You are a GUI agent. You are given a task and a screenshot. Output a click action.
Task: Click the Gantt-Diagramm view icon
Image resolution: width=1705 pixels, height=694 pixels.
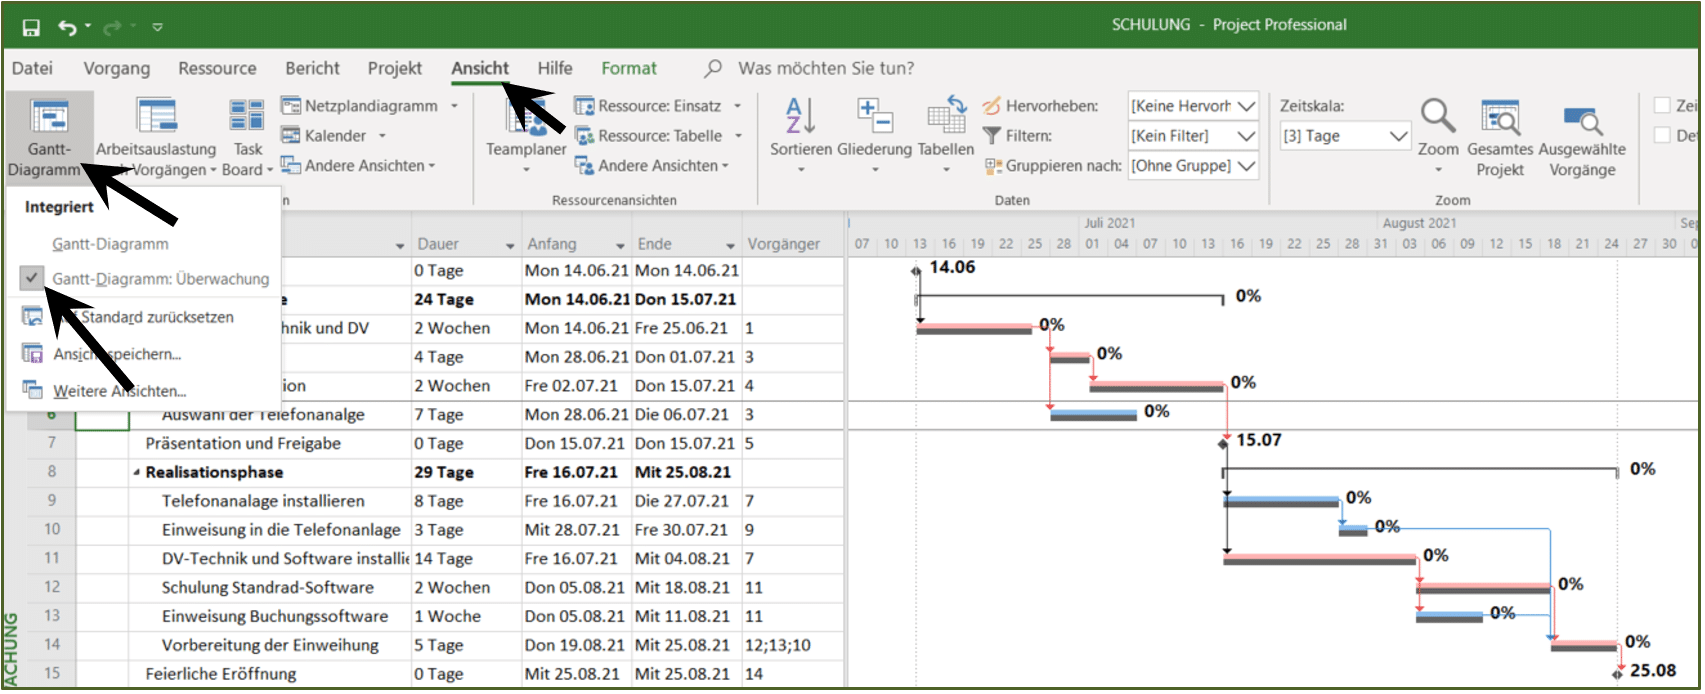(49, 116)
